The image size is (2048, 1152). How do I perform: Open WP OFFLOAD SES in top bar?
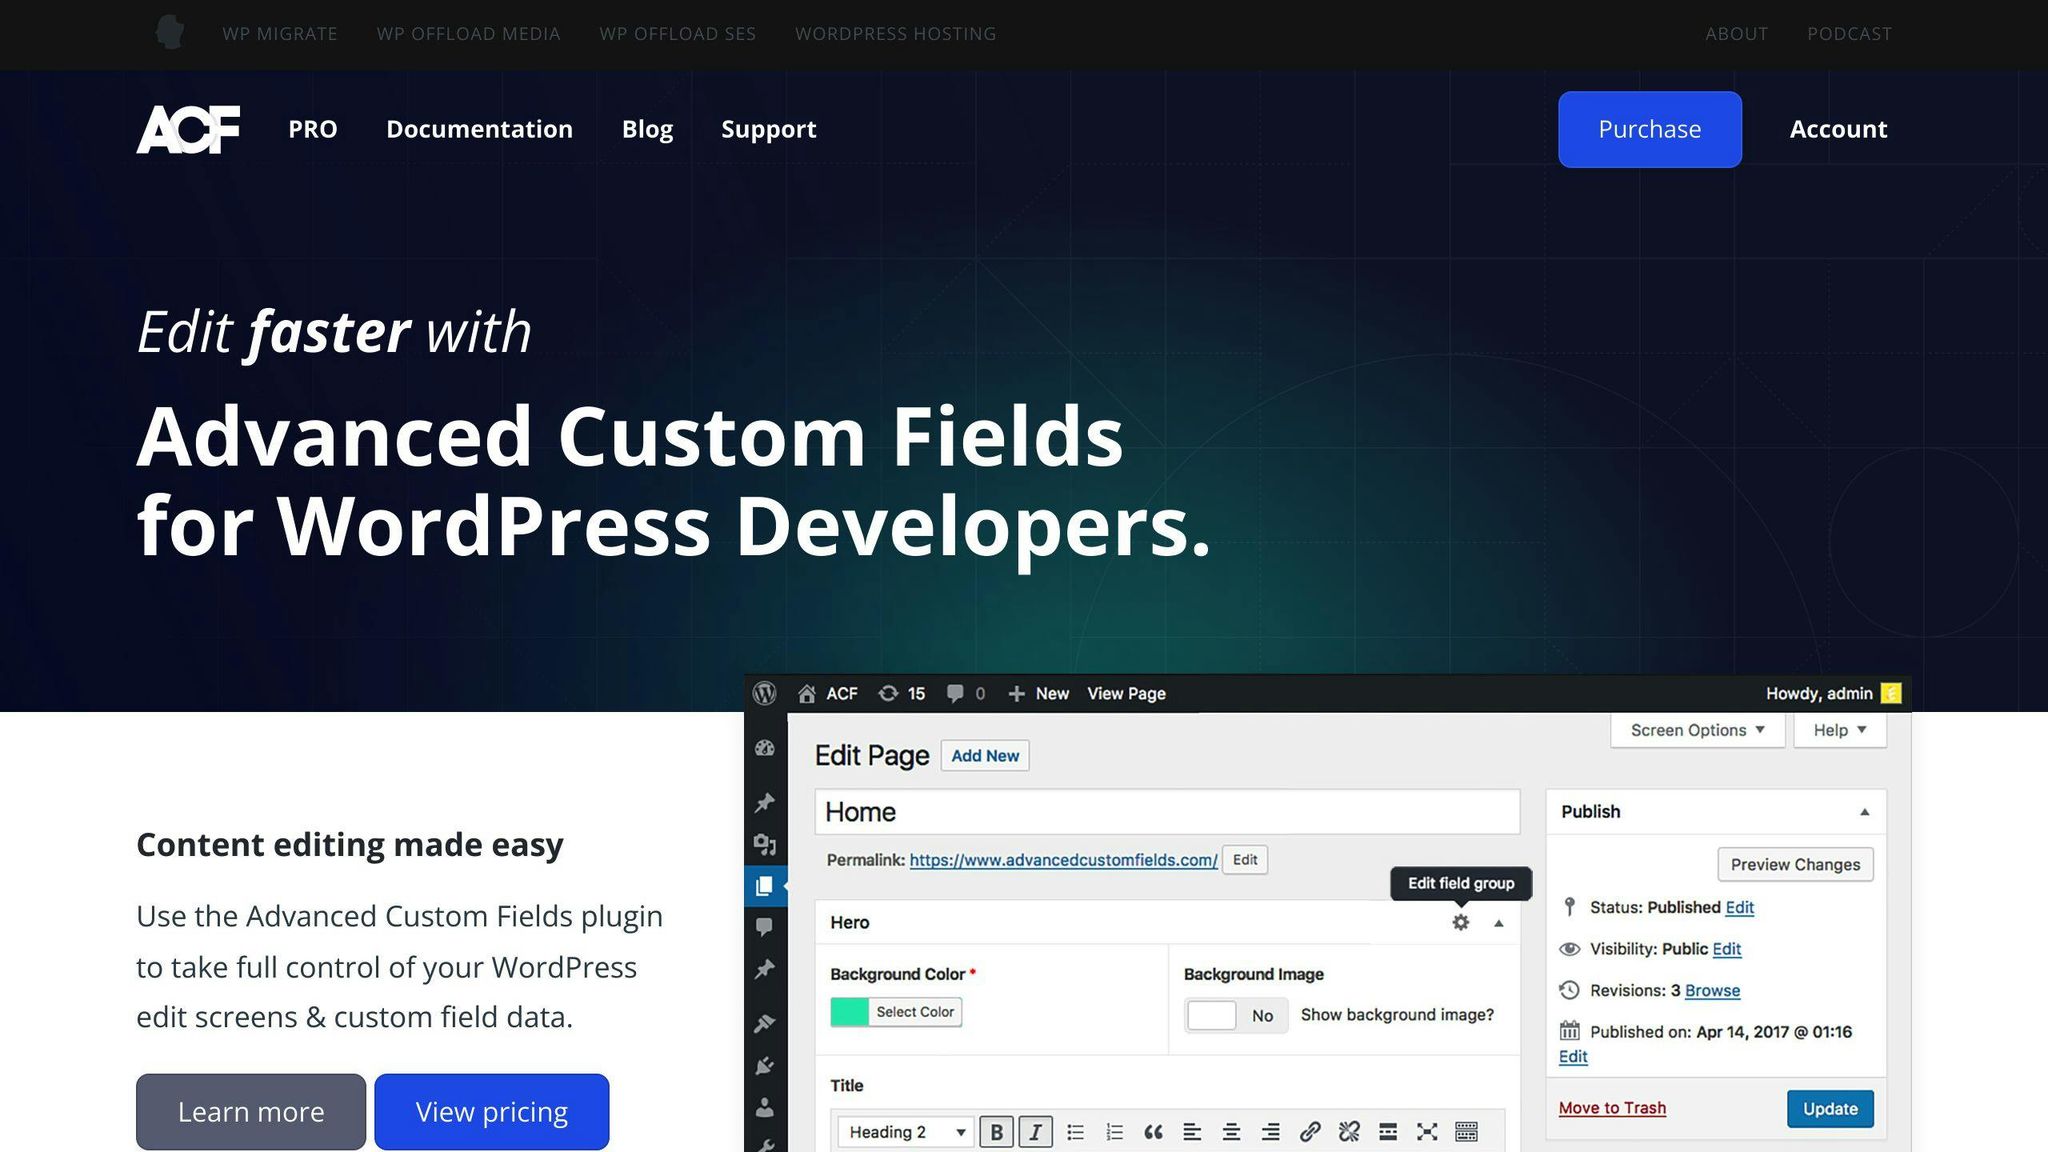677,34
